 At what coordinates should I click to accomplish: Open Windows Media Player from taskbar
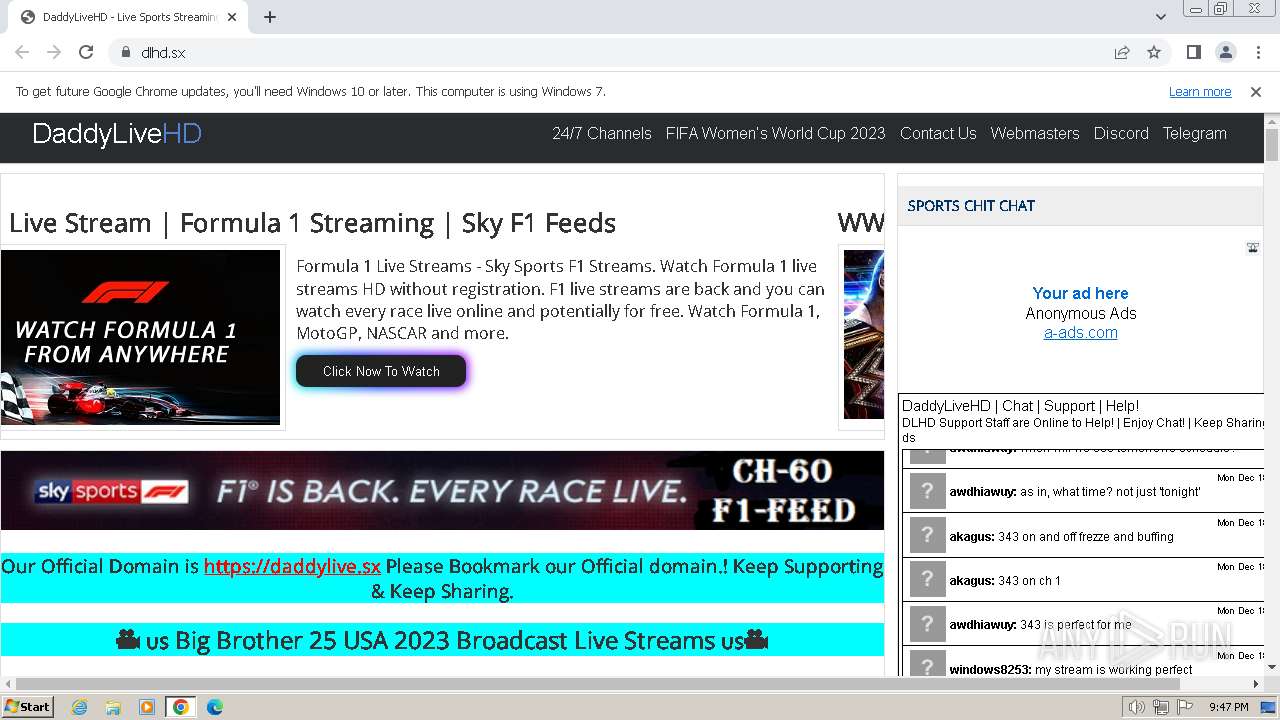click(147, 707)
